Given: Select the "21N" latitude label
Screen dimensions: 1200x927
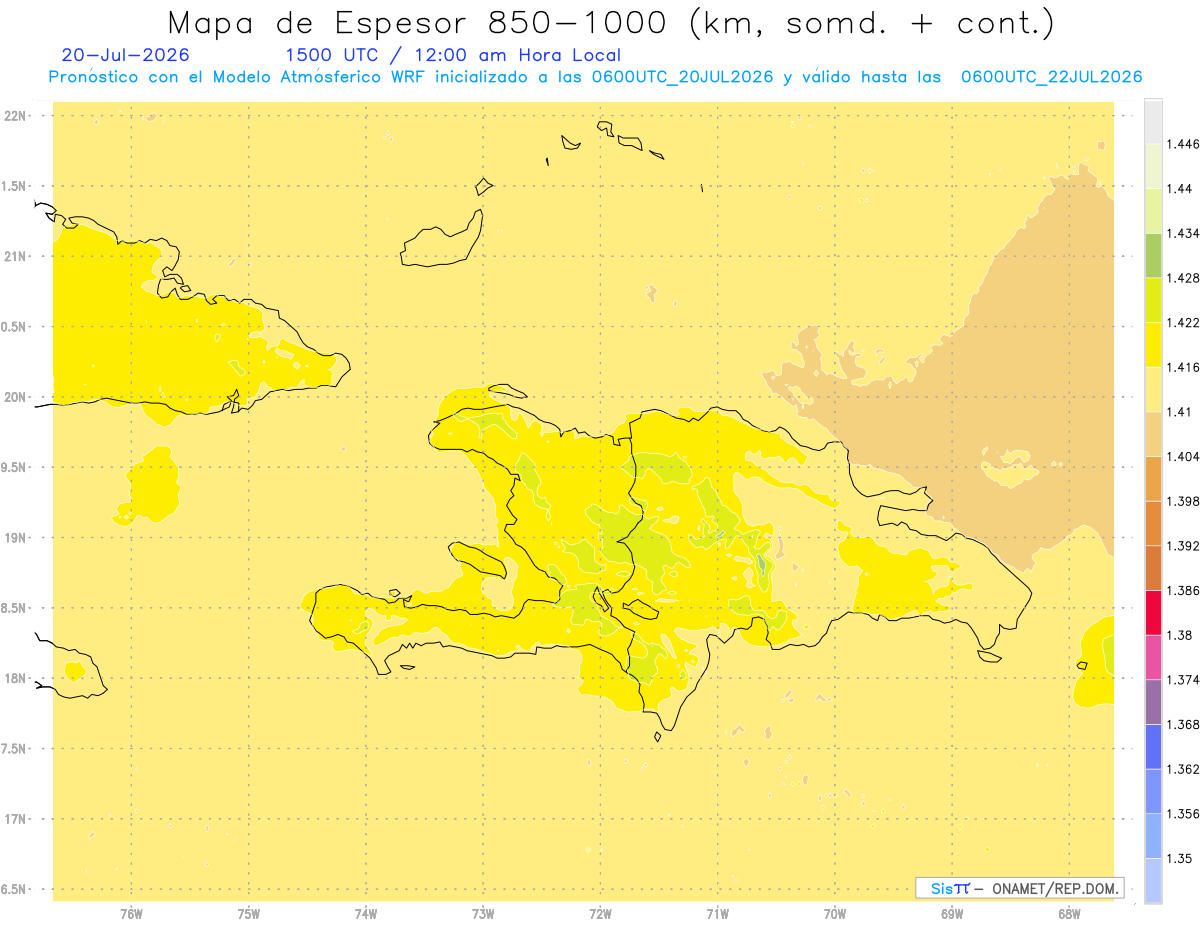Looking at the screenshot, I should click(x=16, y=256).
